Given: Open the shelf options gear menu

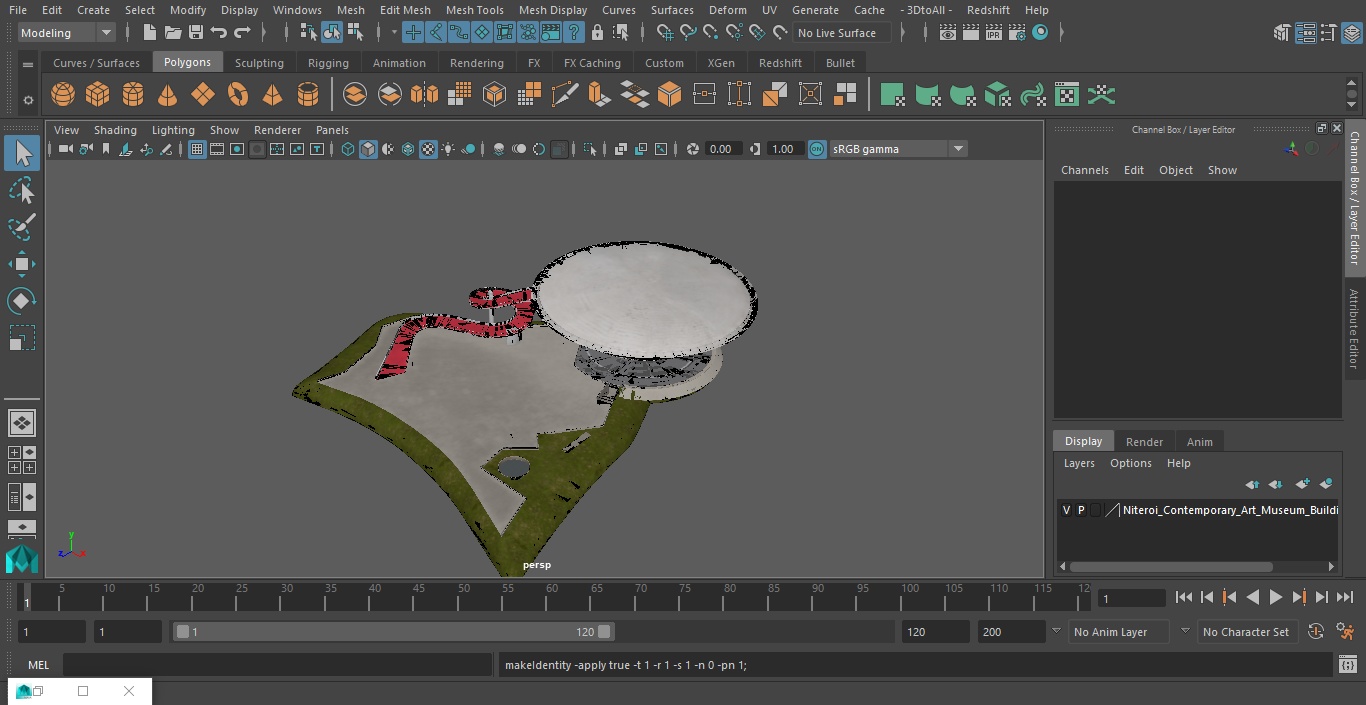Looking at the screenshot, I should 28,99.
